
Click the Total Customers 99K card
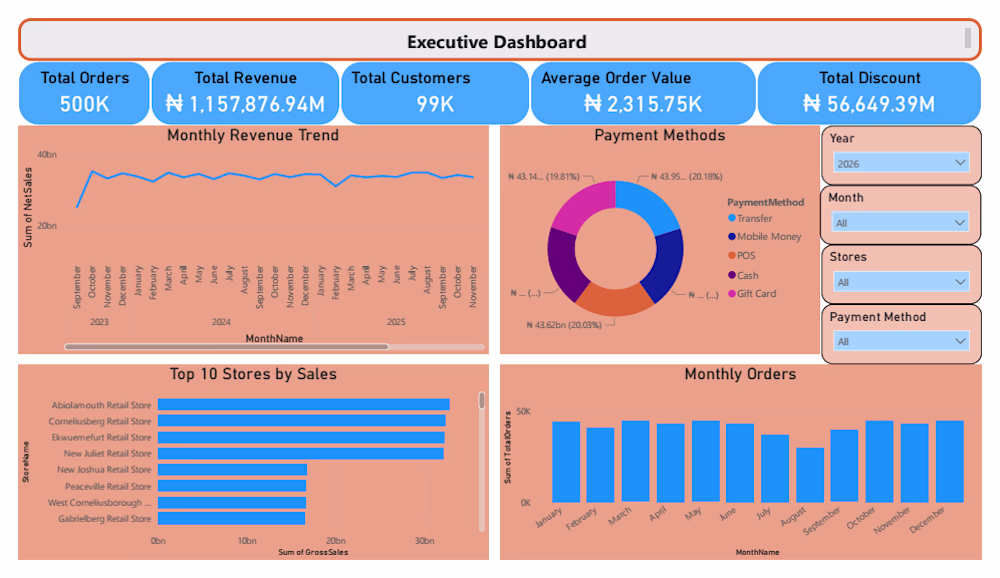click(x=435, y=93)
